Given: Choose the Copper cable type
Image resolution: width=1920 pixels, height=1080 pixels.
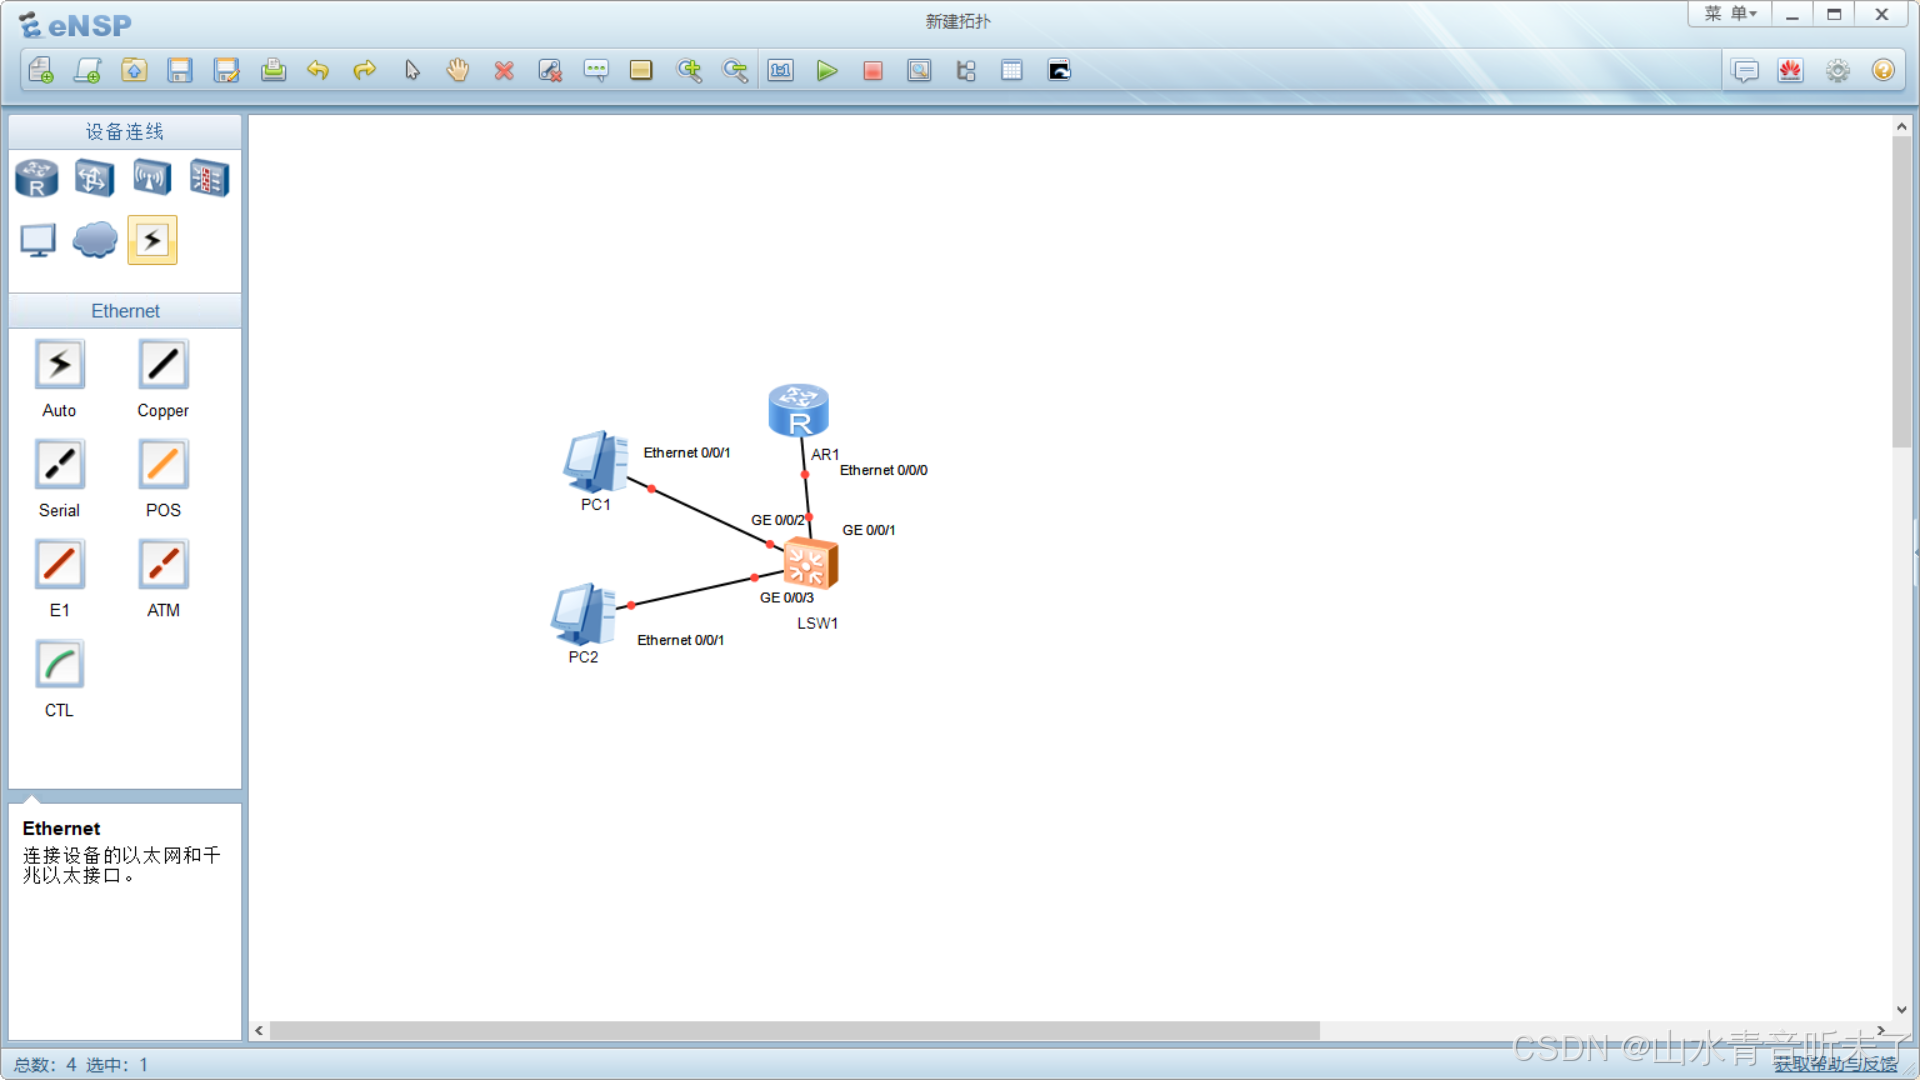Looking at the screenshot, I should (163, 365).
